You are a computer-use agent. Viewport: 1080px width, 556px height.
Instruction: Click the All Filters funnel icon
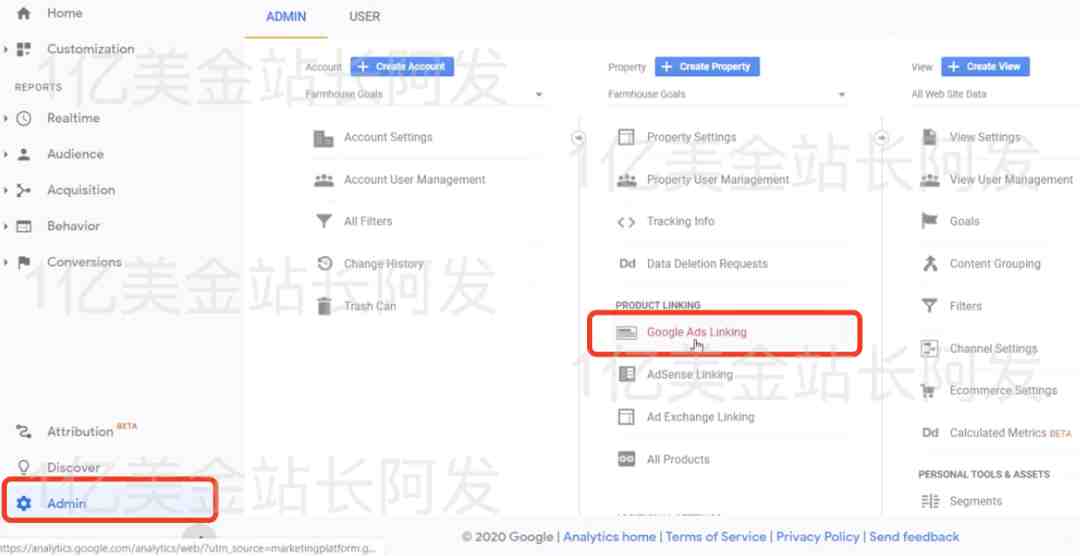click(324, 222)
